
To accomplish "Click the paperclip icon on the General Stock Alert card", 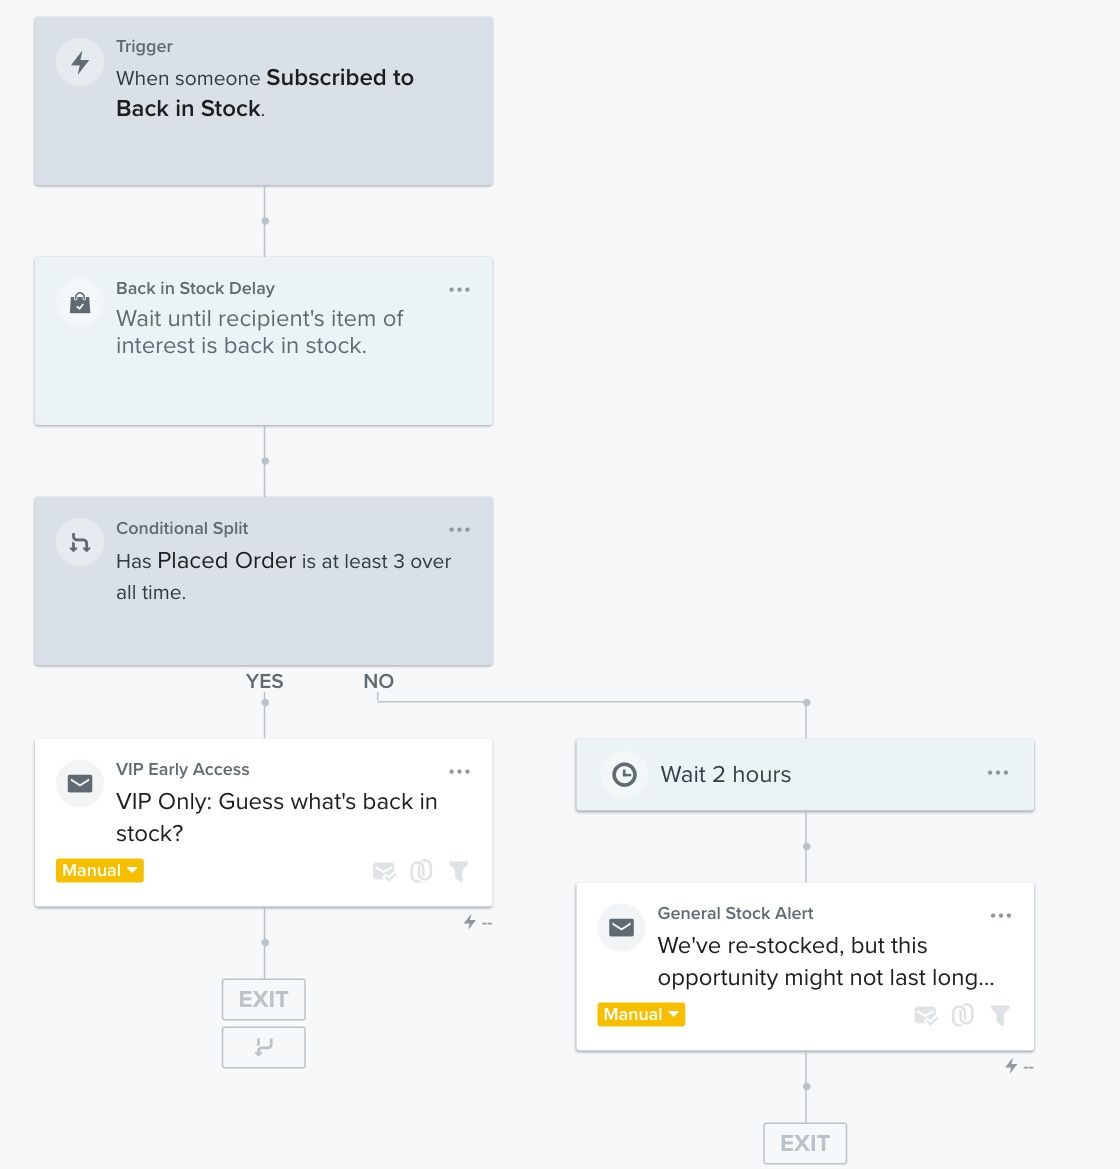I will coord(962,1014).
